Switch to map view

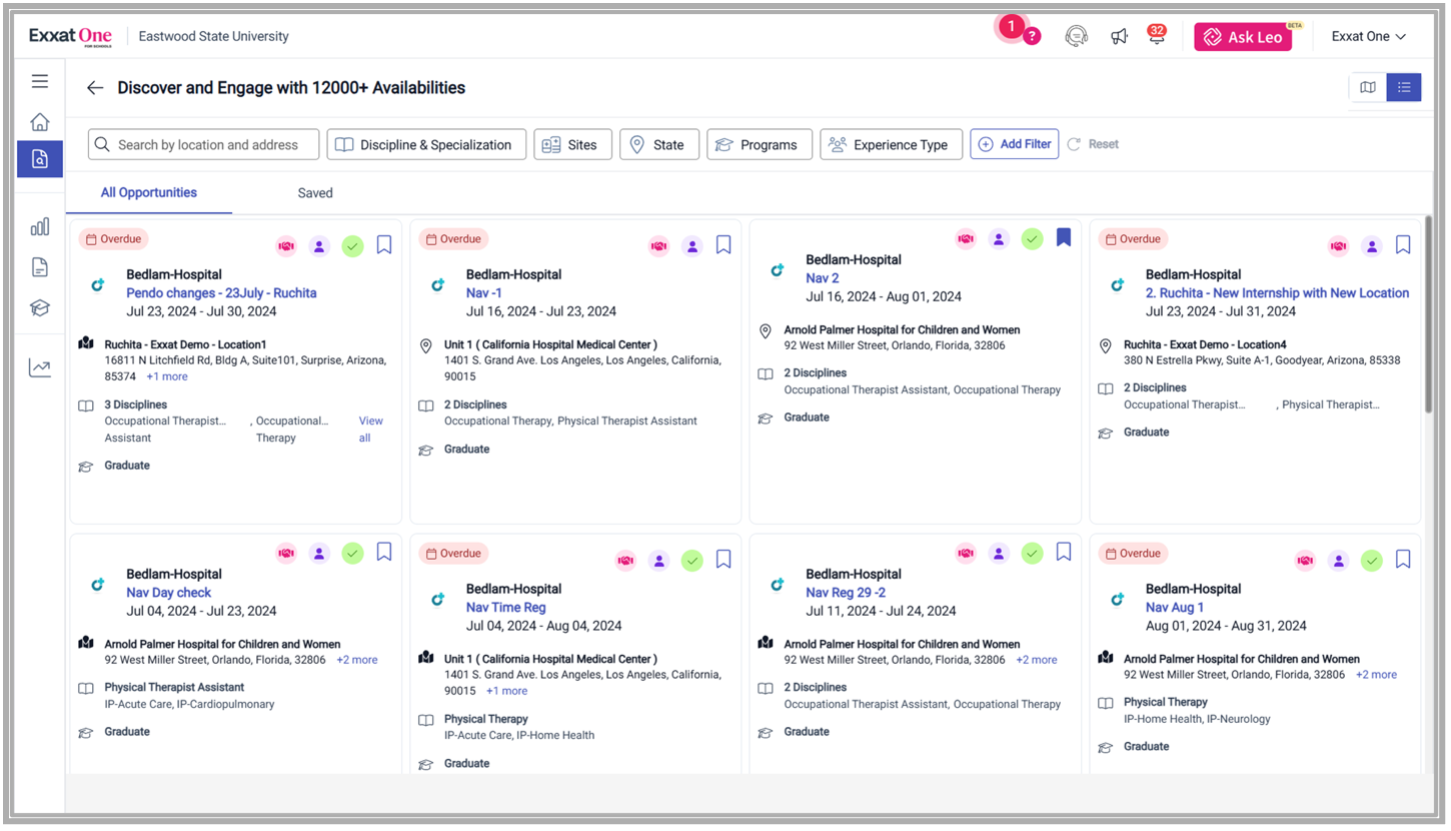coord(1367,87)
